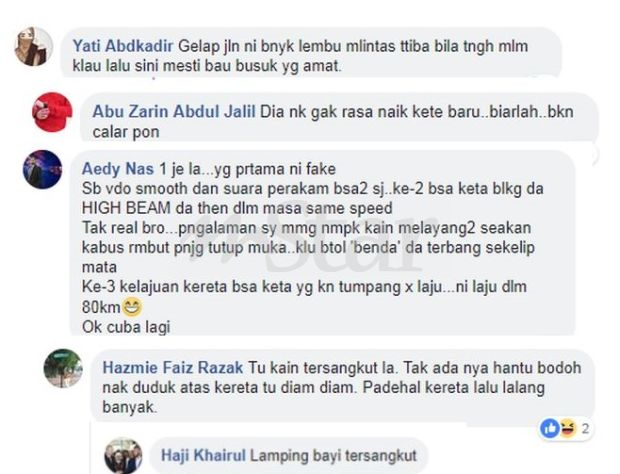Click the grinning emoji after 80km
The height and width of the screenshot is (474, 620).
(x=131, y=307)
